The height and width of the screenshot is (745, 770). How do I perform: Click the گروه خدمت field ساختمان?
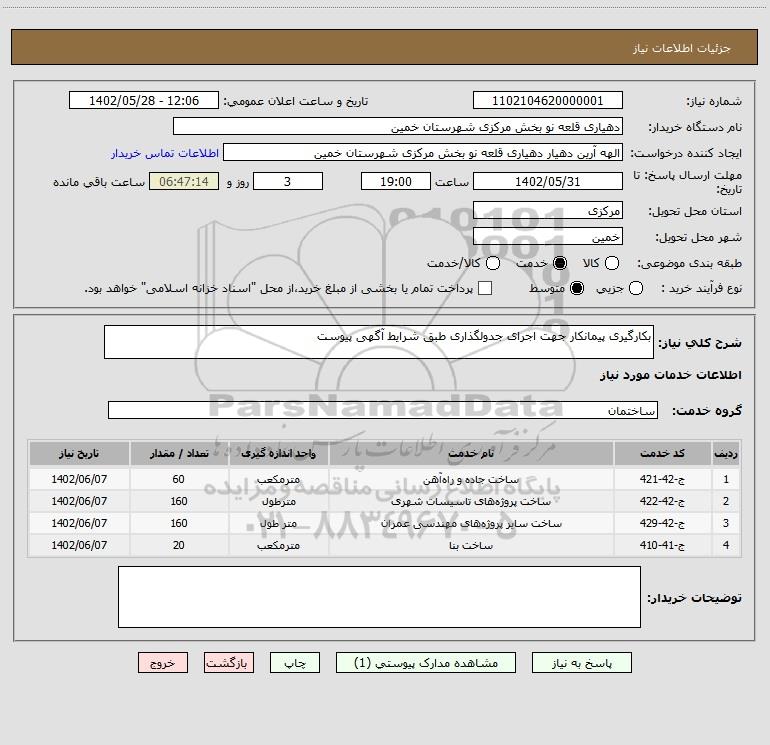point(383,411)
